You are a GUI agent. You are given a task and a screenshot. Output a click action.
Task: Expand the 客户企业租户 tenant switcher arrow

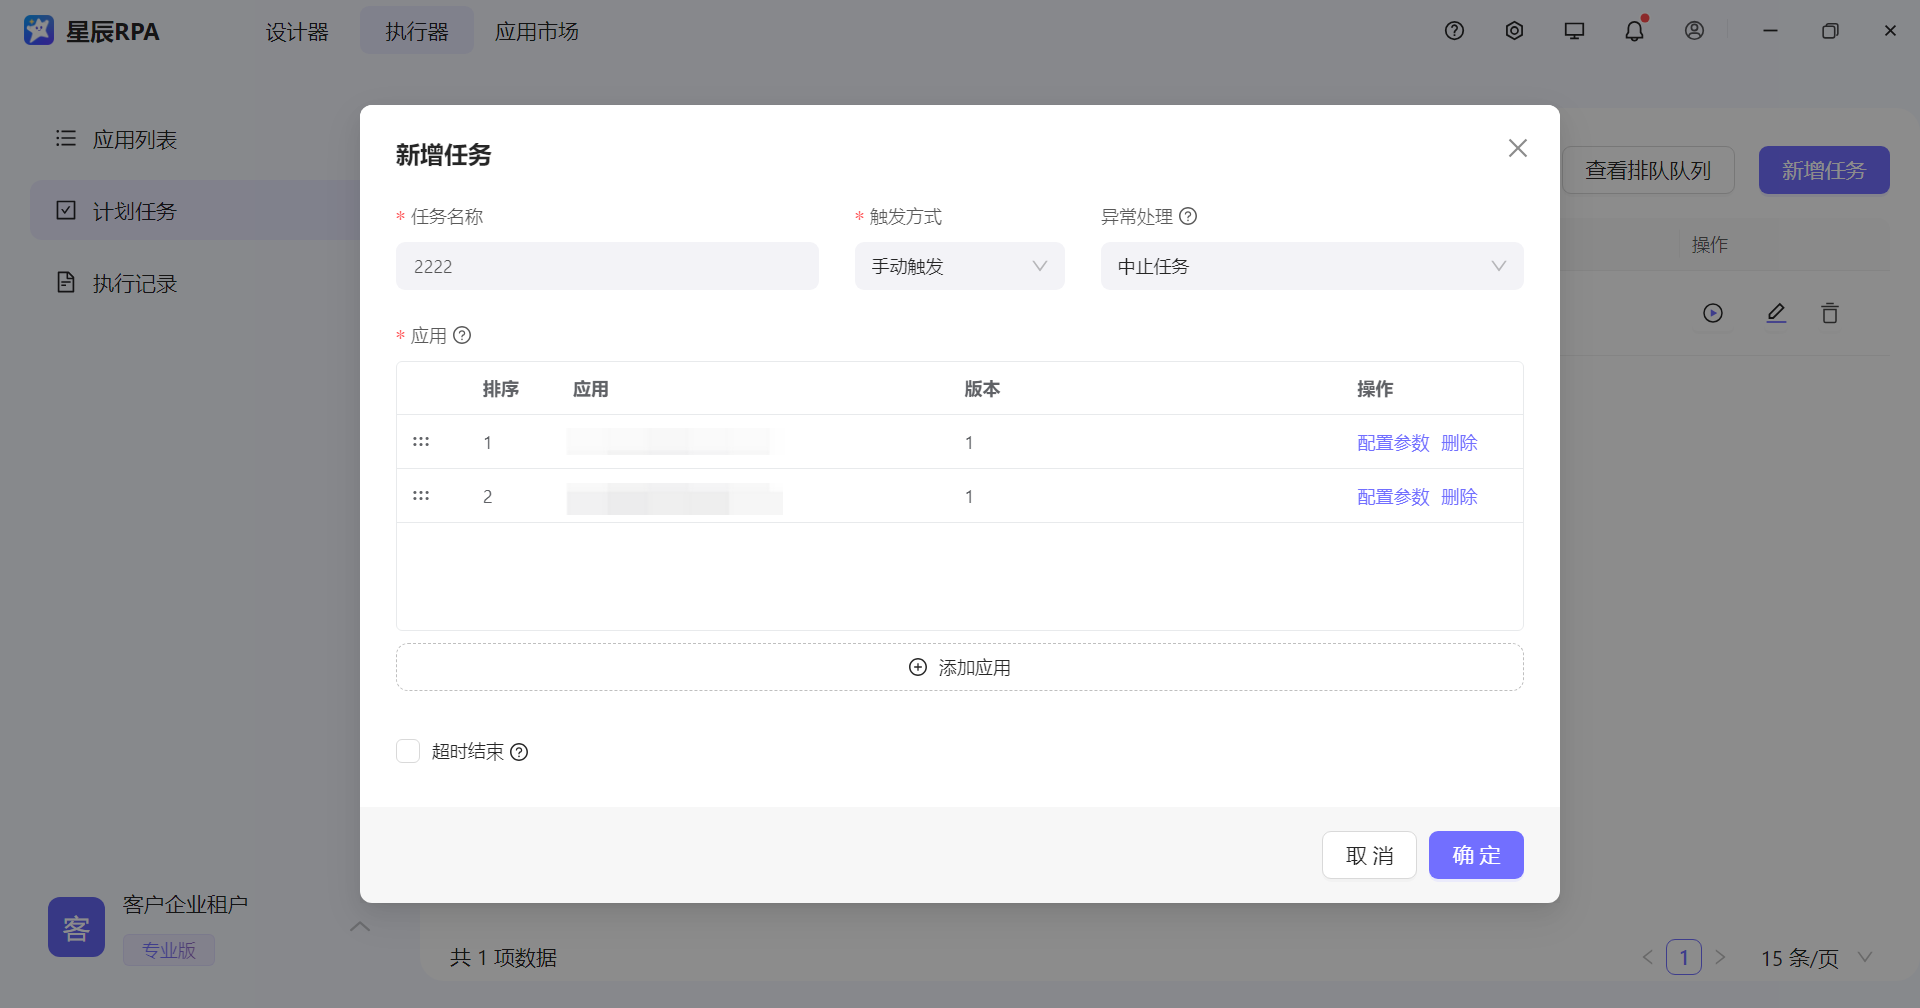pos(360,926)
